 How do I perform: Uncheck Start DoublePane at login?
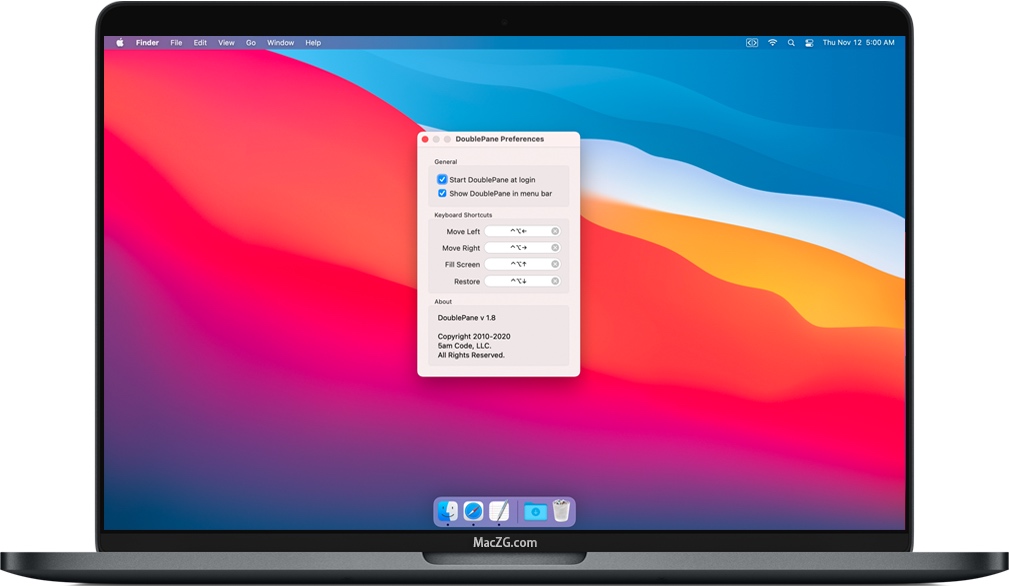pyautogui.click(x=442, y=180)
